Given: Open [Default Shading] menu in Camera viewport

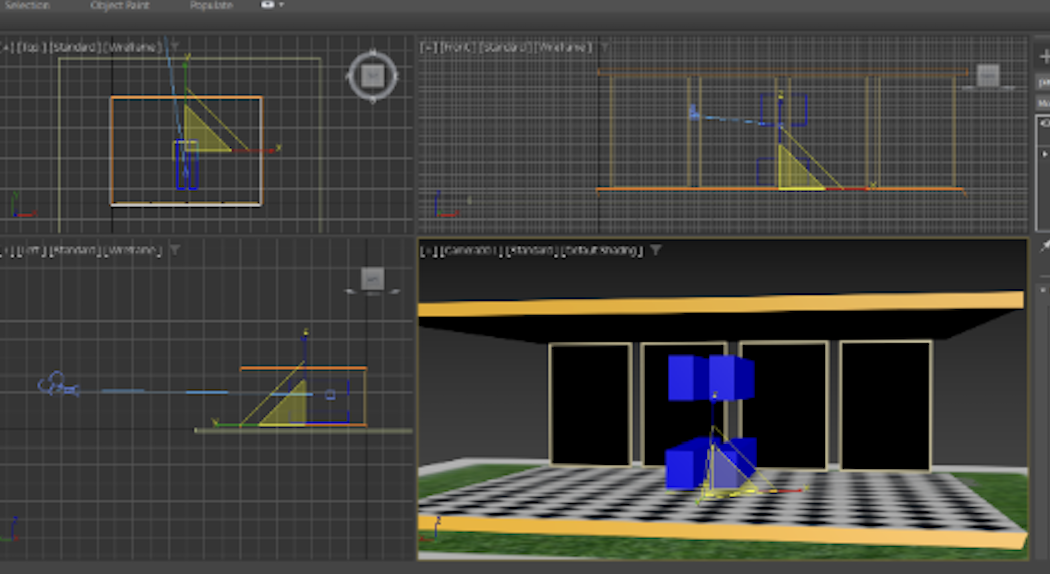Looking at the screenshot, I should tap(603, 251).
